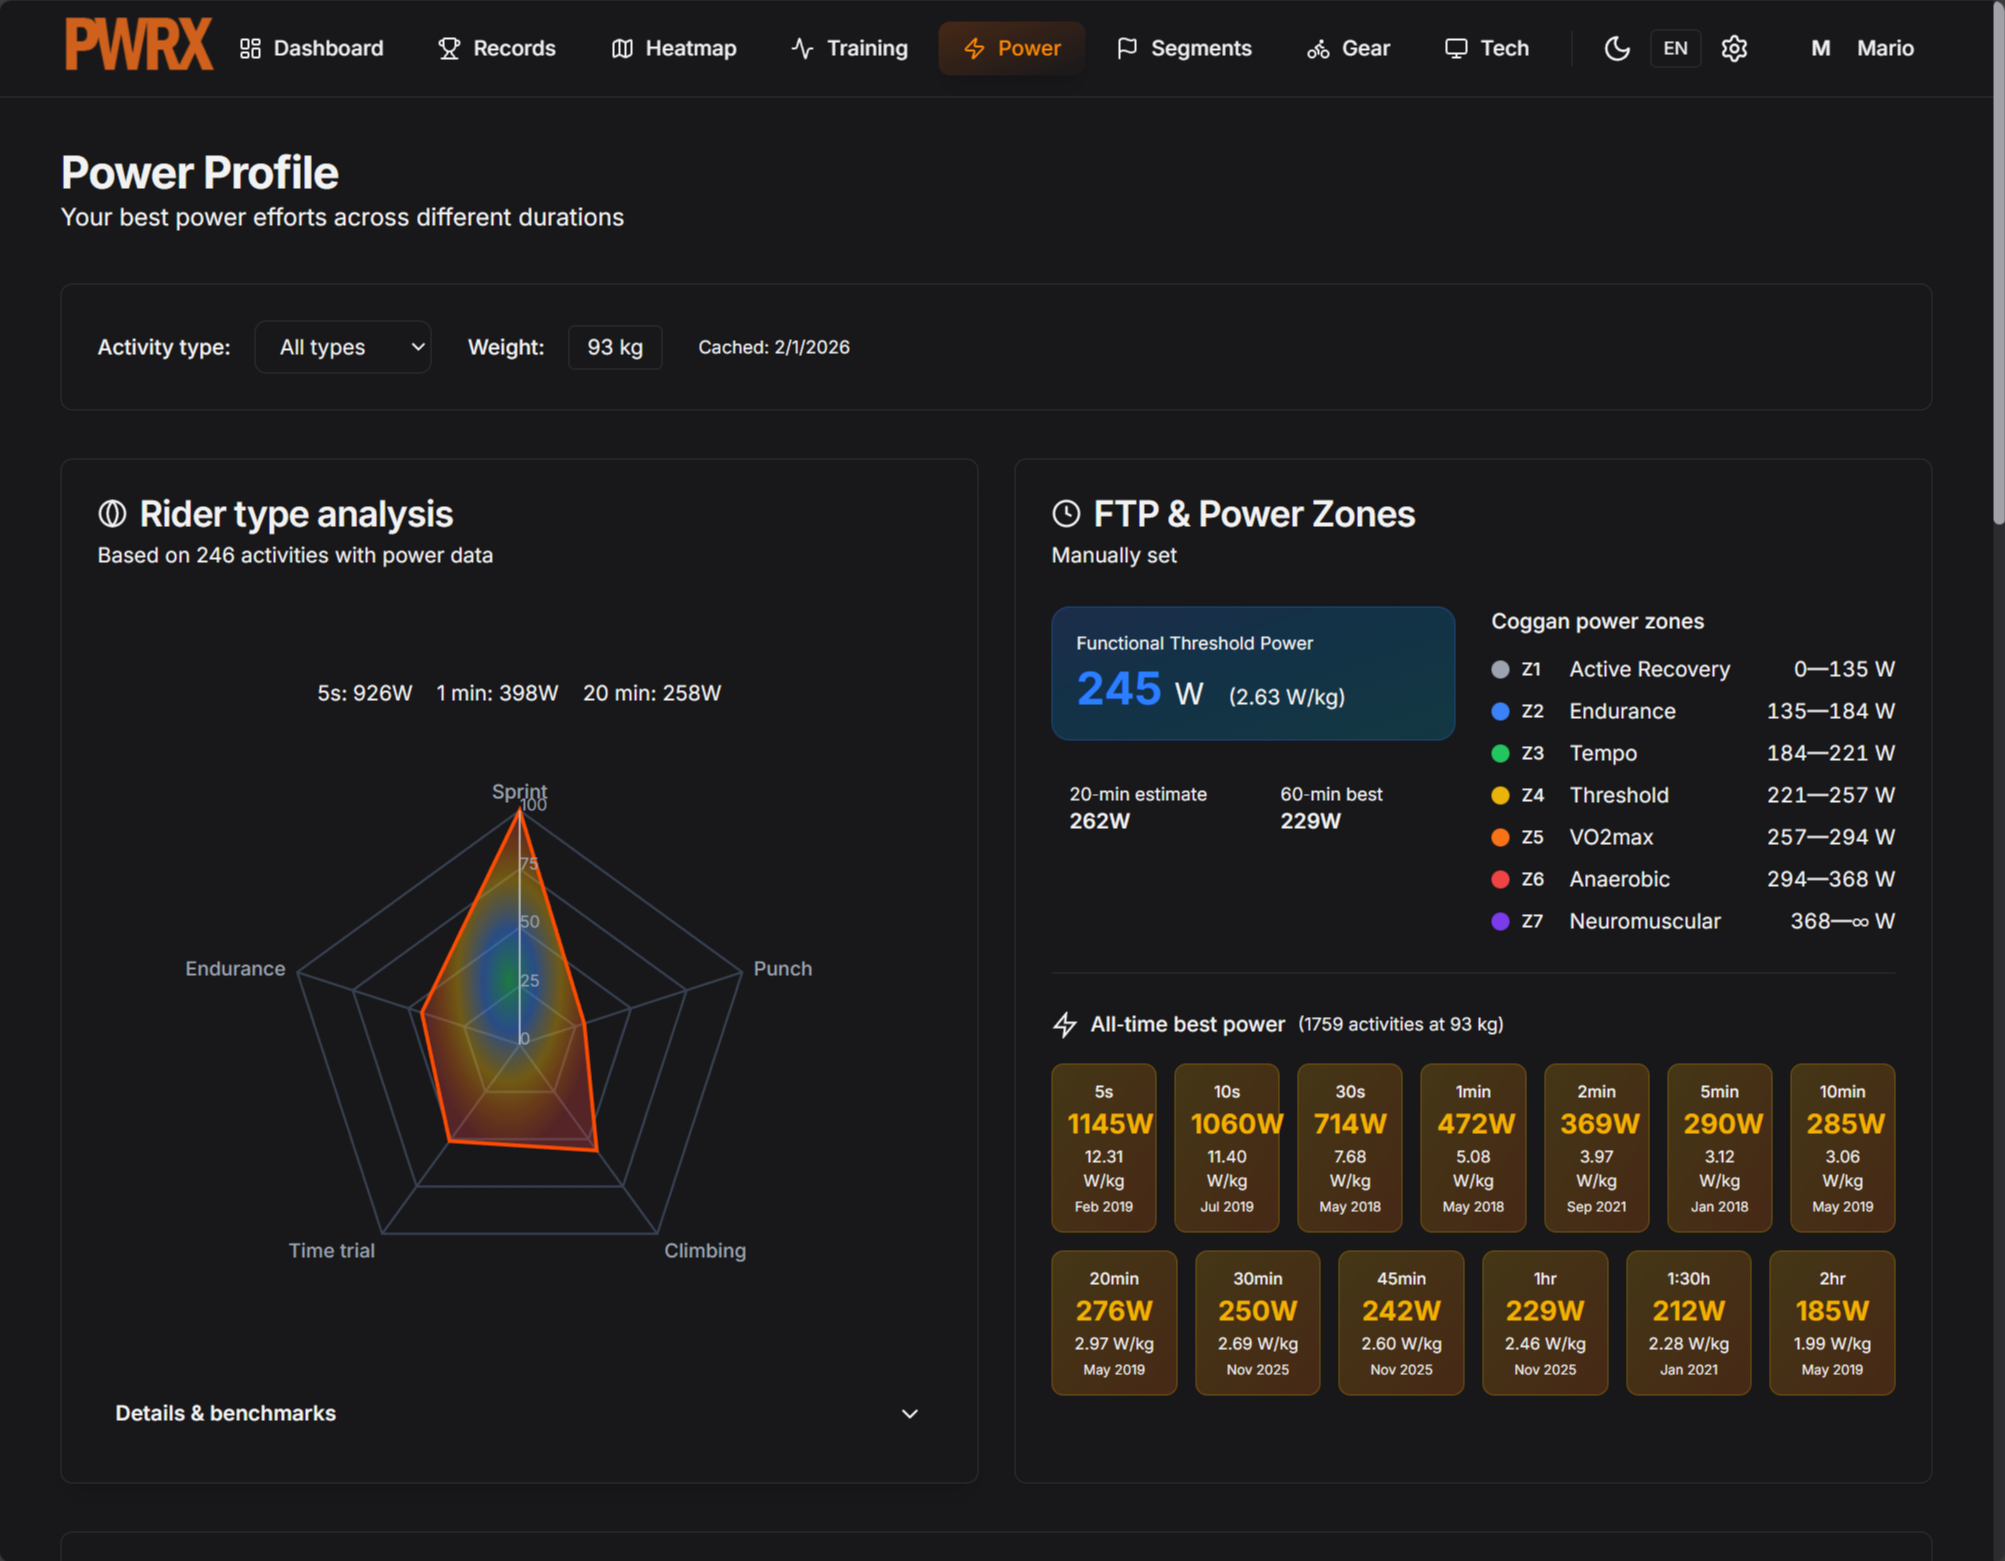Click the Gear bicycle icon

tap(1318, 48)
